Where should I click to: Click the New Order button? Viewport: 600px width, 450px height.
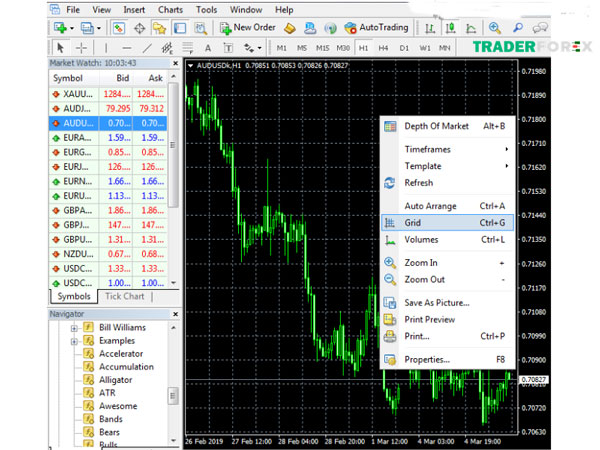[x=248, y=28]
